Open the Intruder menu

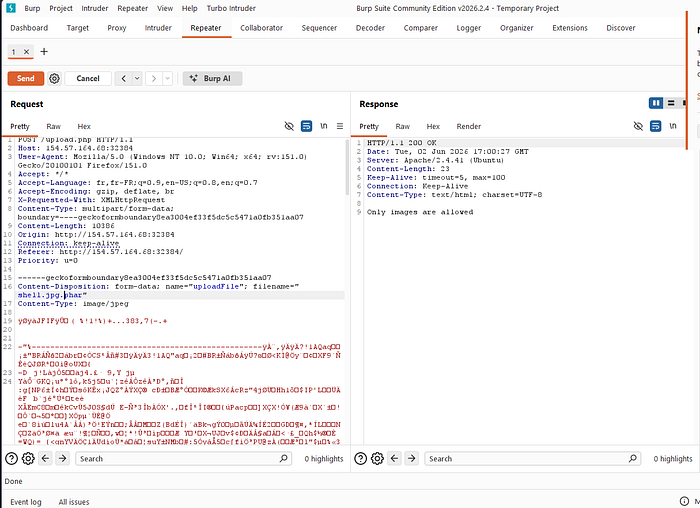click(x=95, y=8)
